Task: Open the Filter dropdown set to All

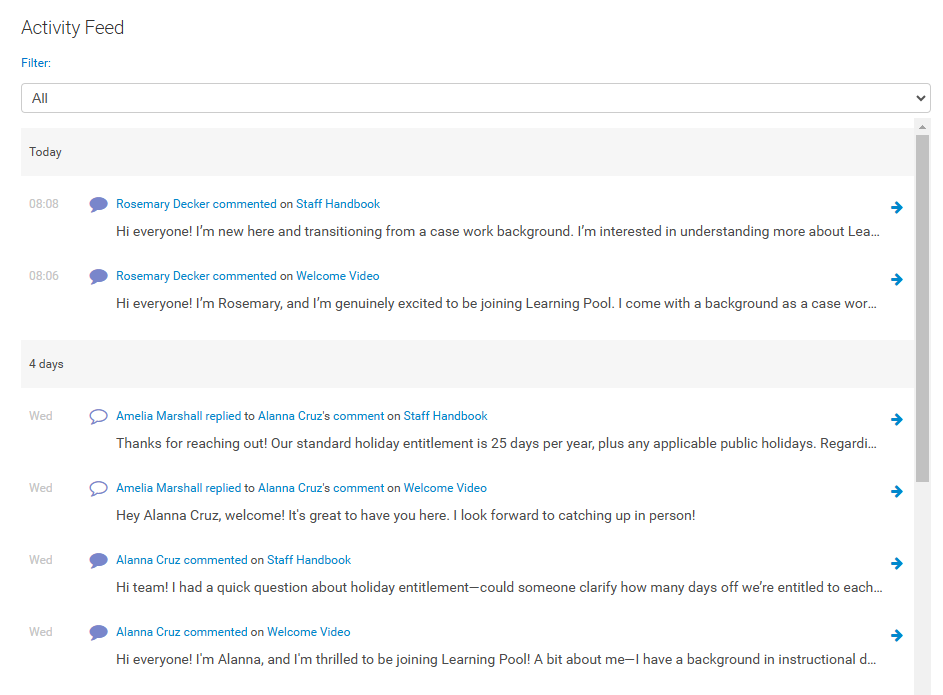Action: pos(475,98)
